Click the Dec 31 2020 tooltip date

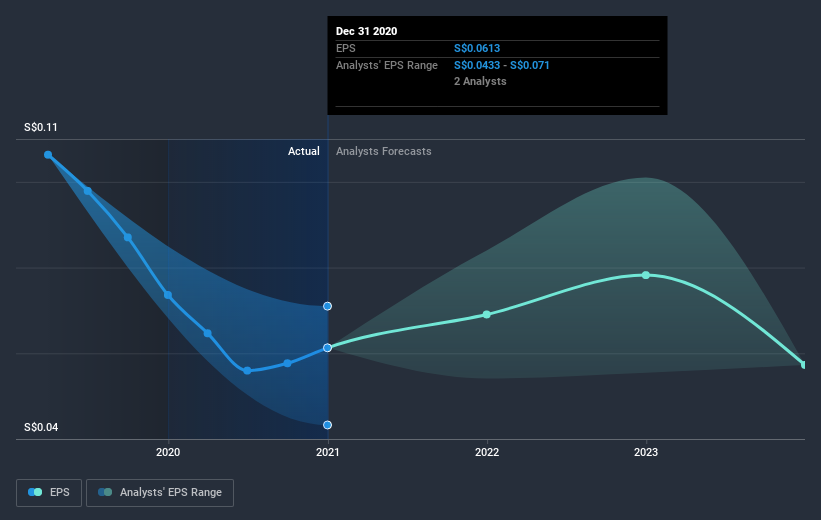367,31
